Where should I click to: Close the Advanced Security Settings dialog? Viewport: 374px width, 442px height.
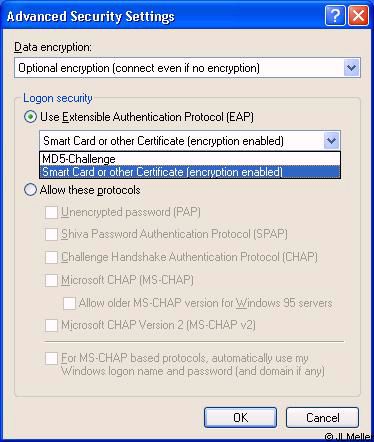(x=358, y=16)
